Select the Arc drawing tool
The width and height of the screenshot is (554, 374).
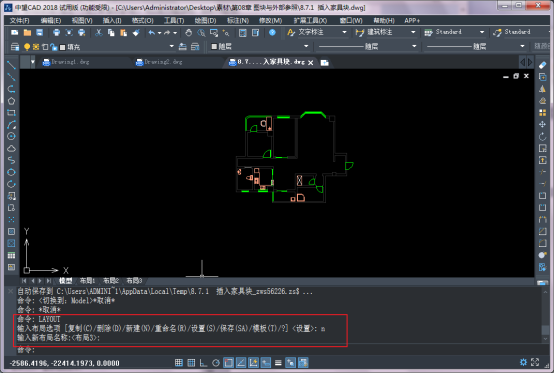[x=11, y=125]
